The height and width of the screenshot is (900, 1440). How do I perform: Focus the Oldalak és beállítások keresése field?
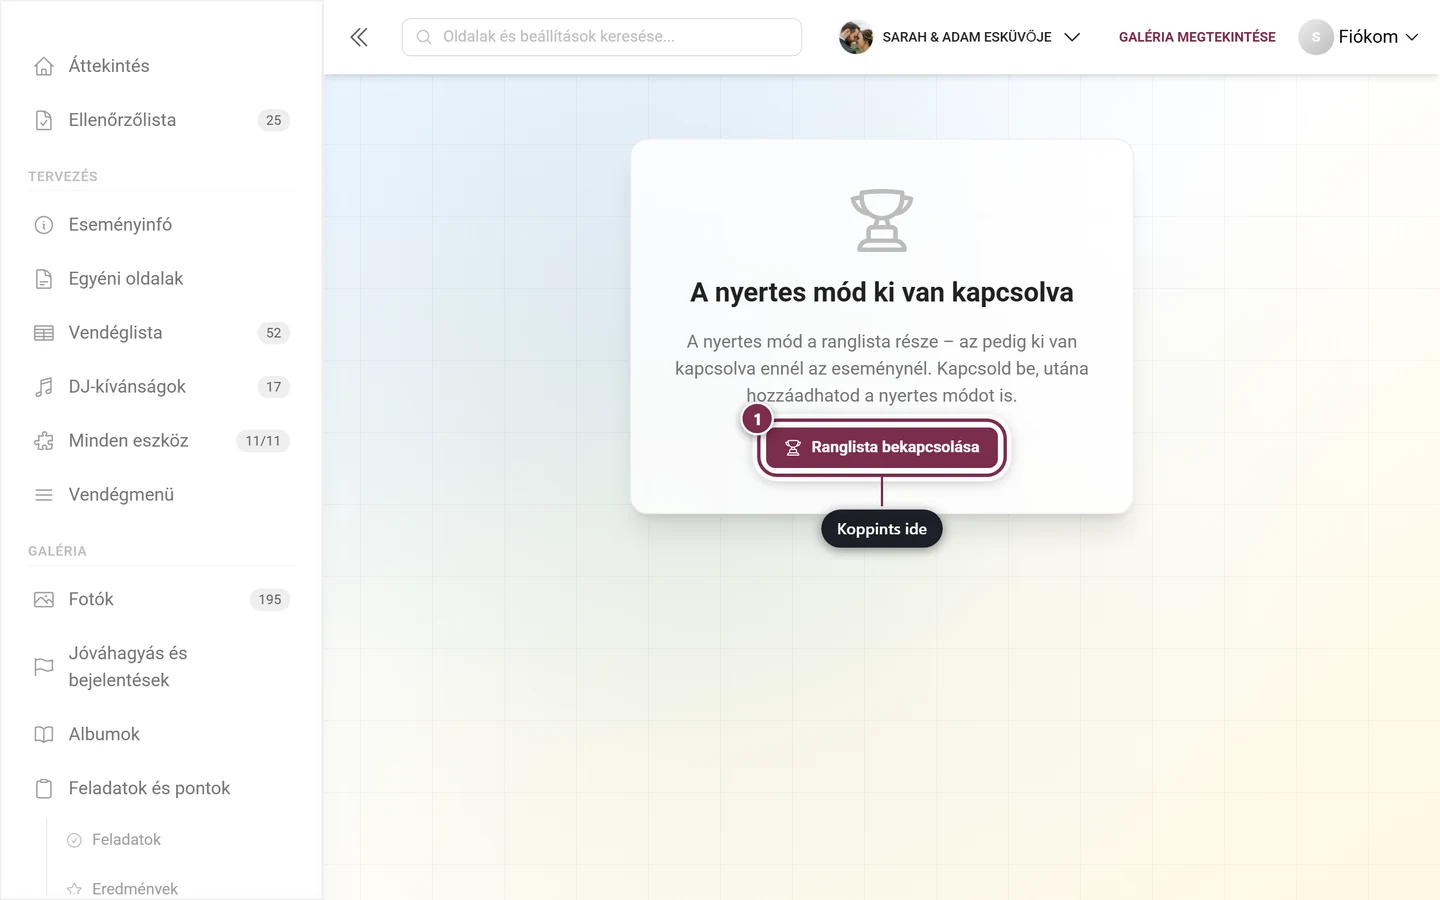click(602, 37)
